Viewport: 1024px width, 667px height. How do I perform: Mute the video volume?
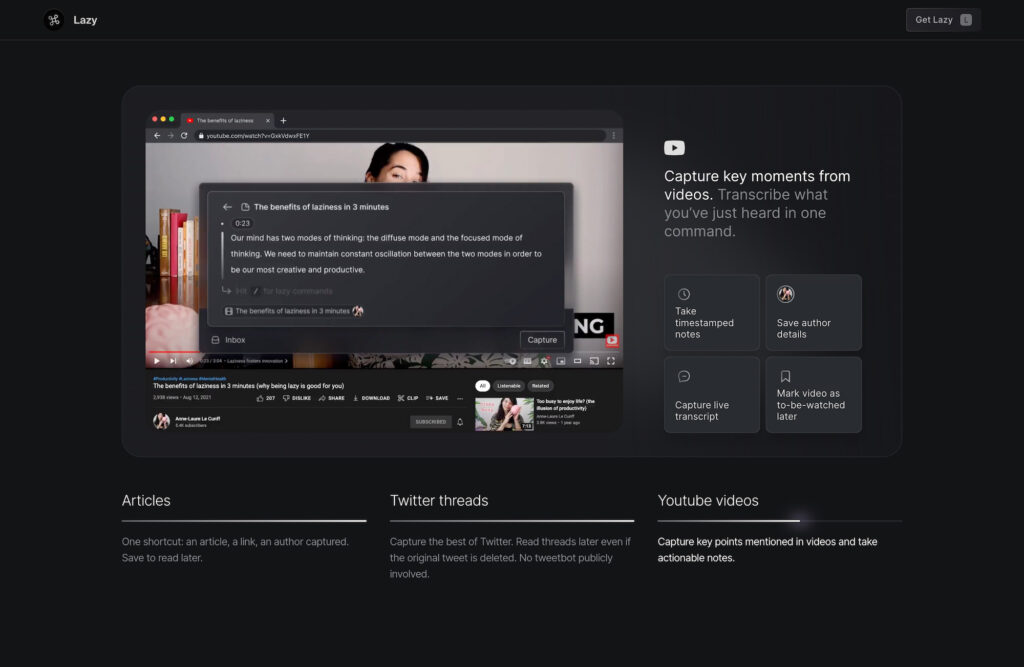coord(189,361)
